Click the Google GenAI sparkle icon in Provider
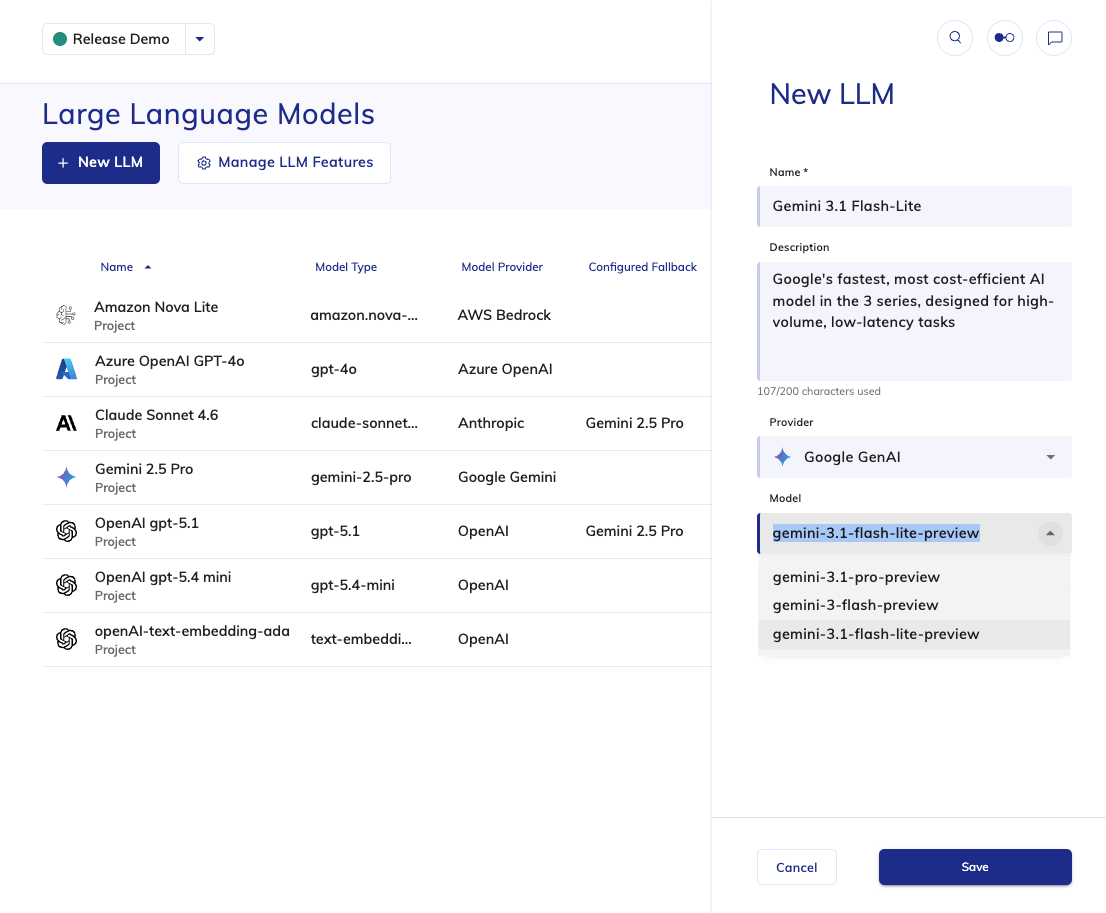1106x913 pixels. click(782, 457)
